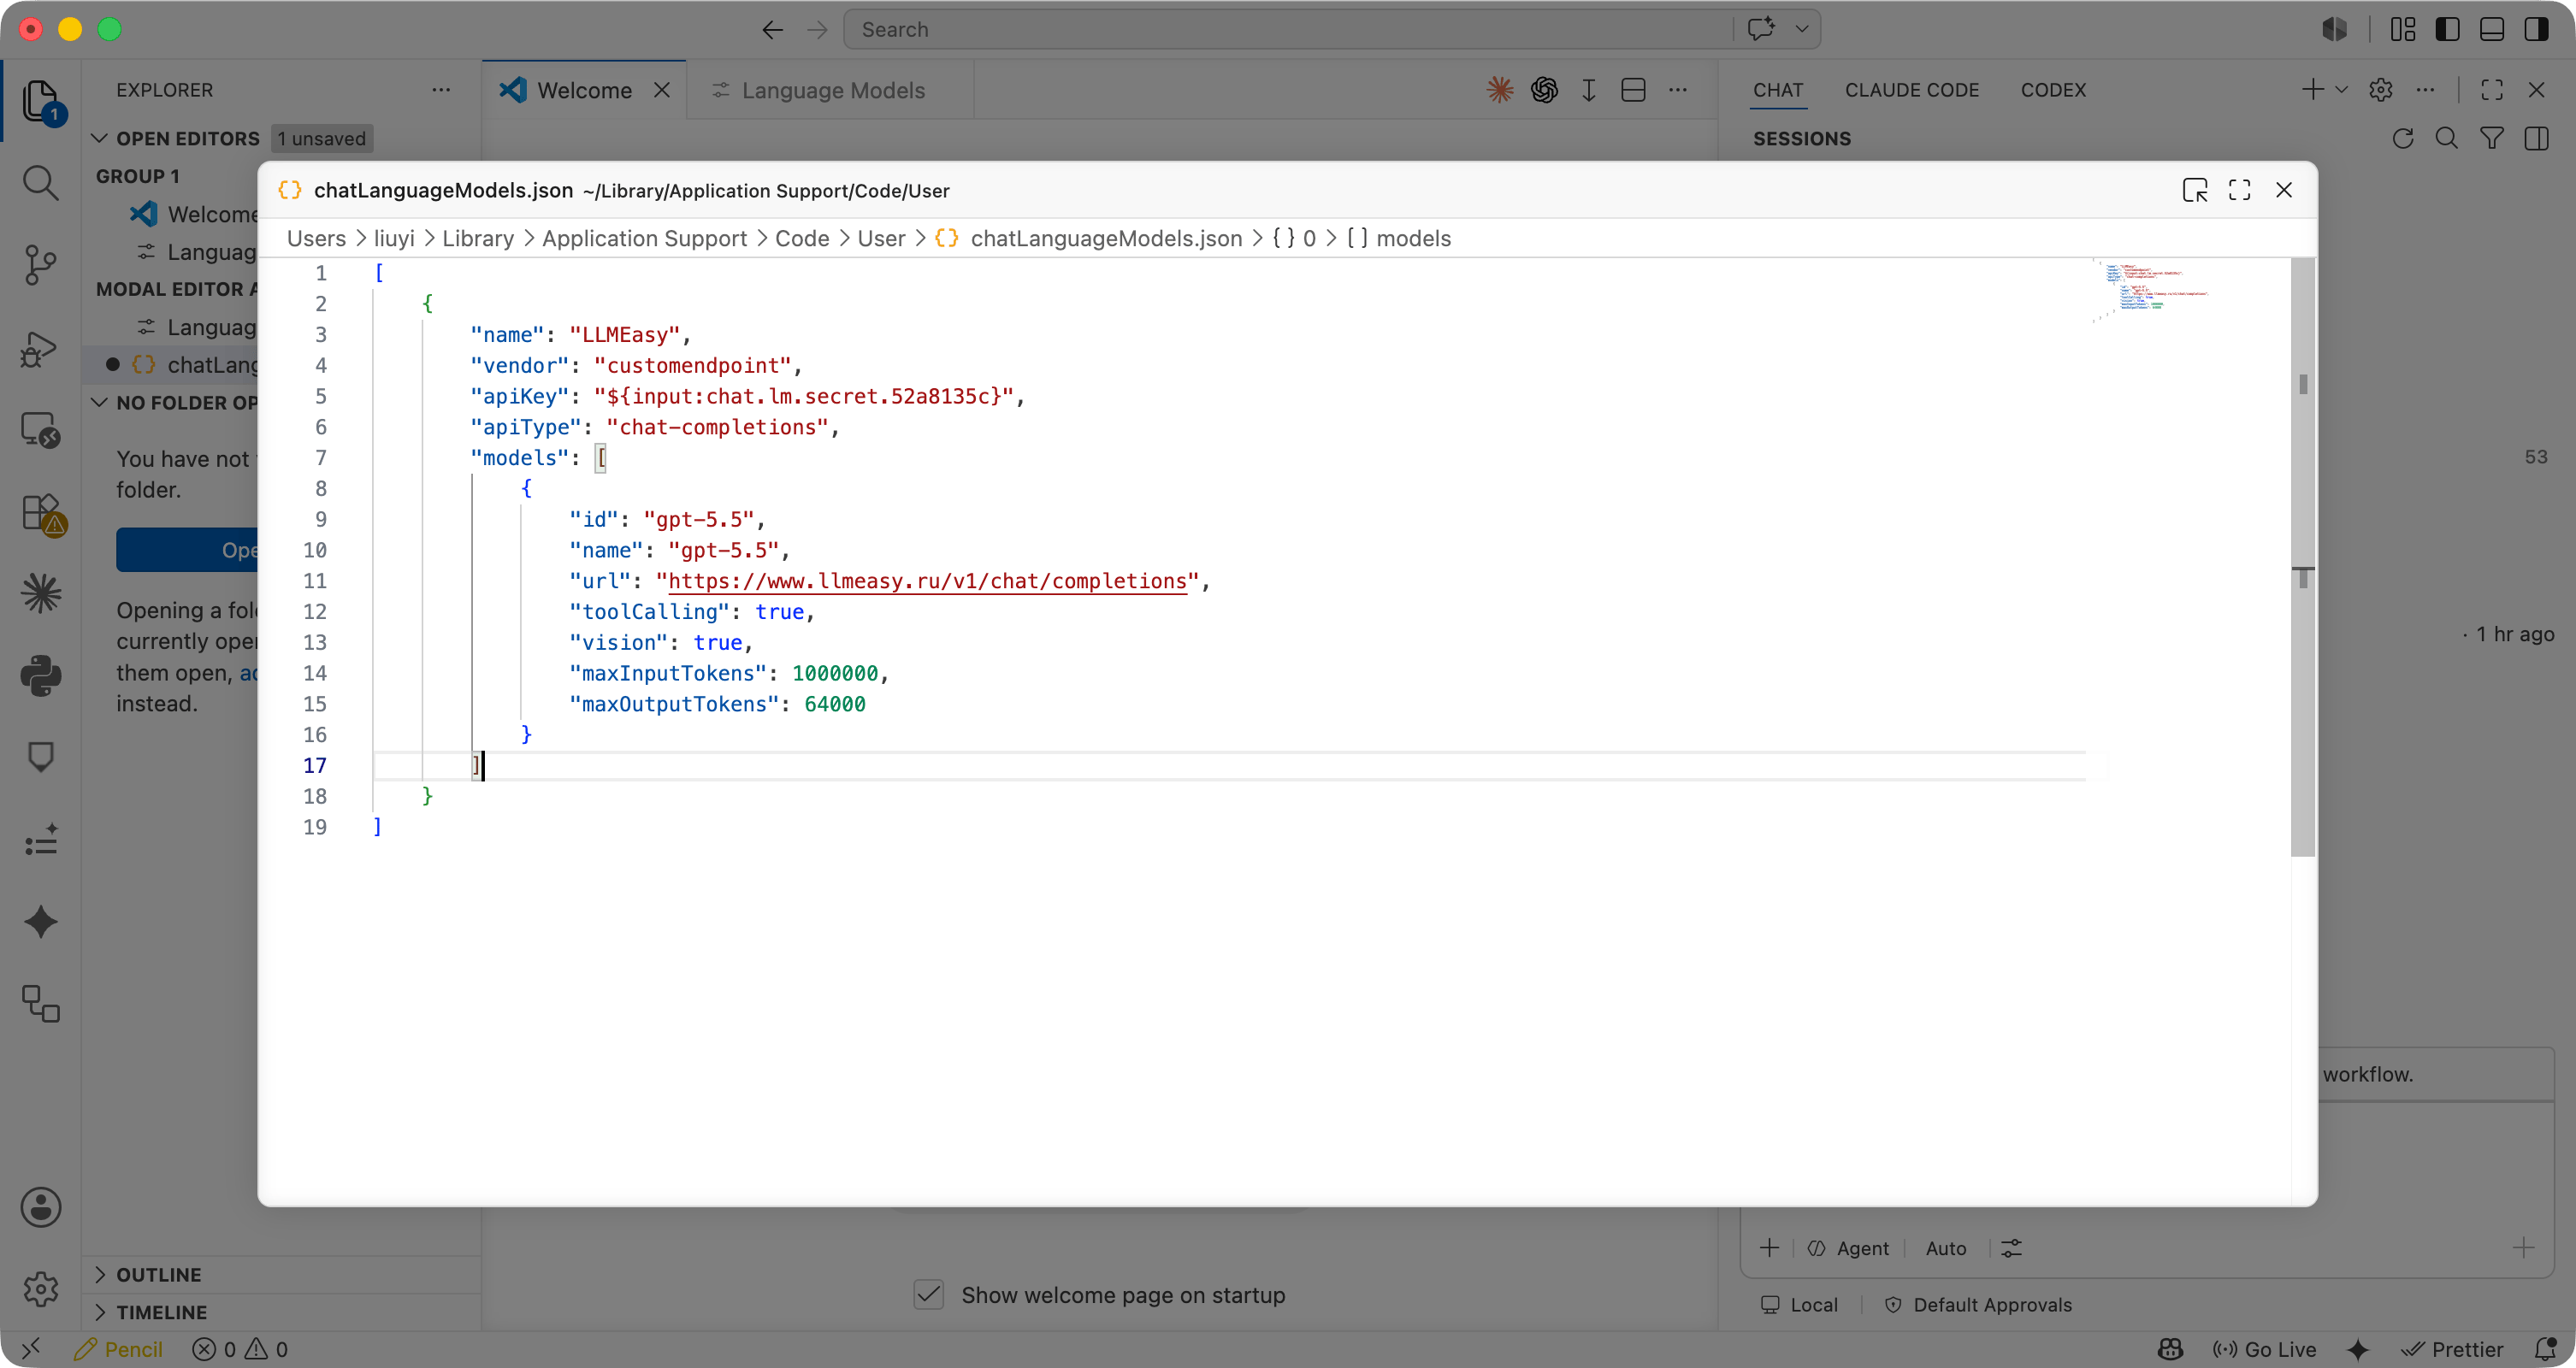The height and width of the screenshot is (1368, 2576).
Task: Open Remote Explorer view
Action: click(x=40, y=430)
